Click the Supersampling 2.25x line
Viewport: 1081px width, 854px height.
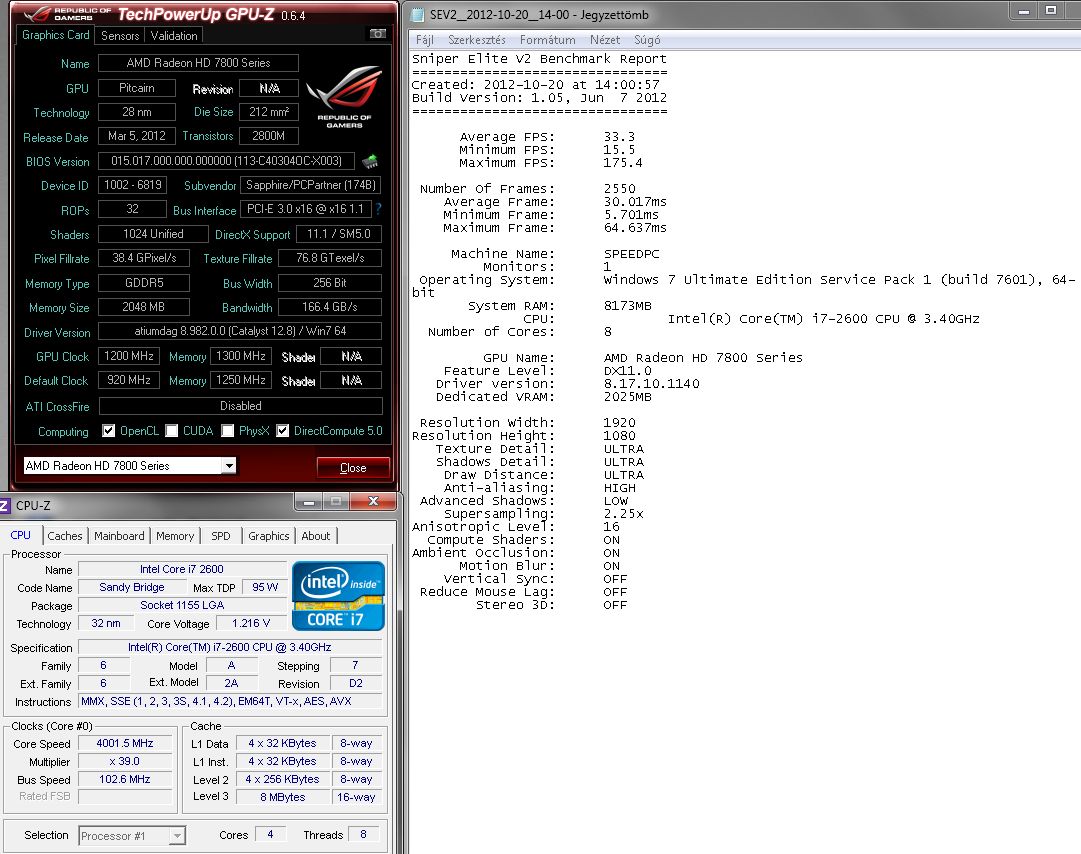point(543,514)
